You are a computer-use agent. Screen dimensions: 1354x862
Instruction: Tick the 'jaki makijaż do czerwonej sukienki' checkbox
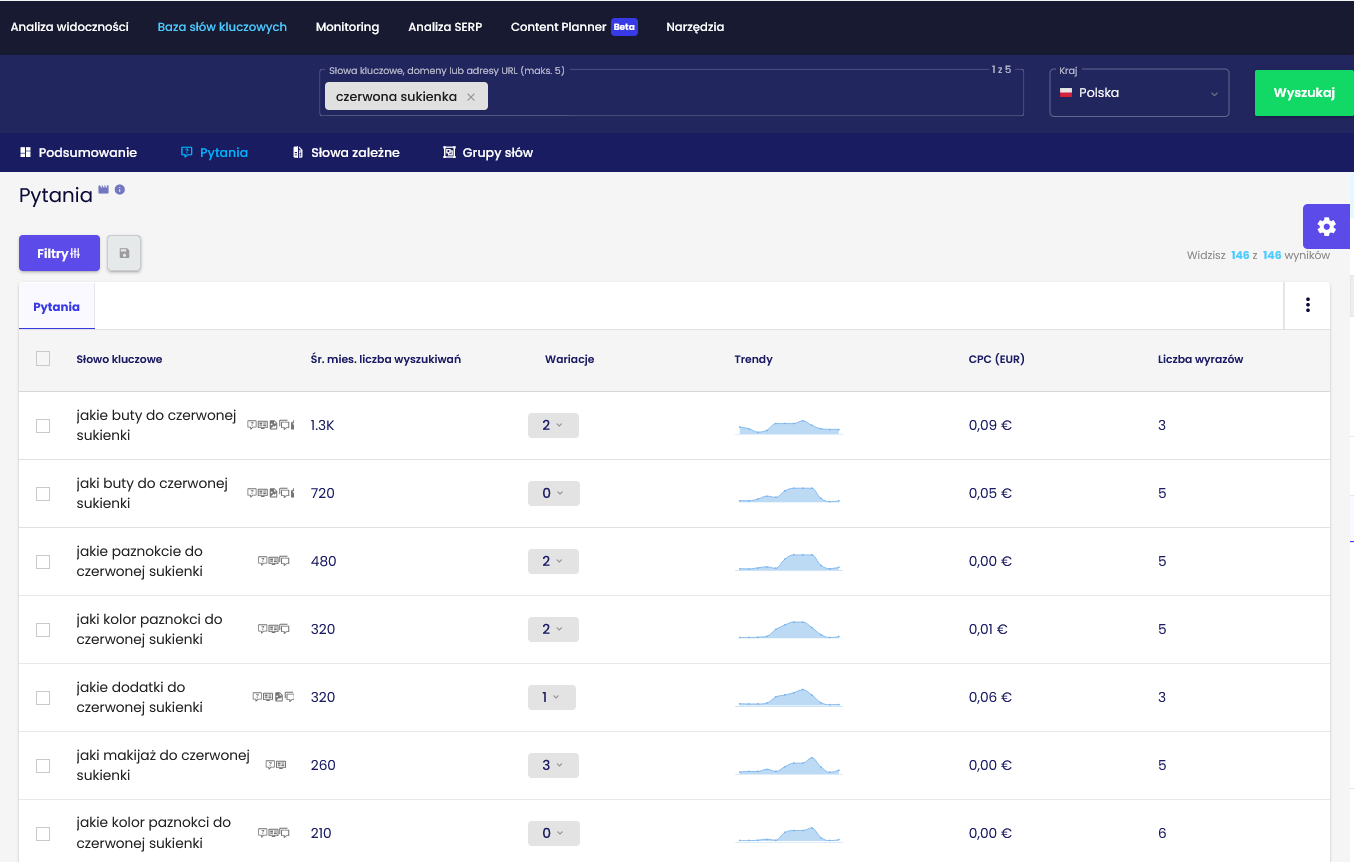click(43, 766)
